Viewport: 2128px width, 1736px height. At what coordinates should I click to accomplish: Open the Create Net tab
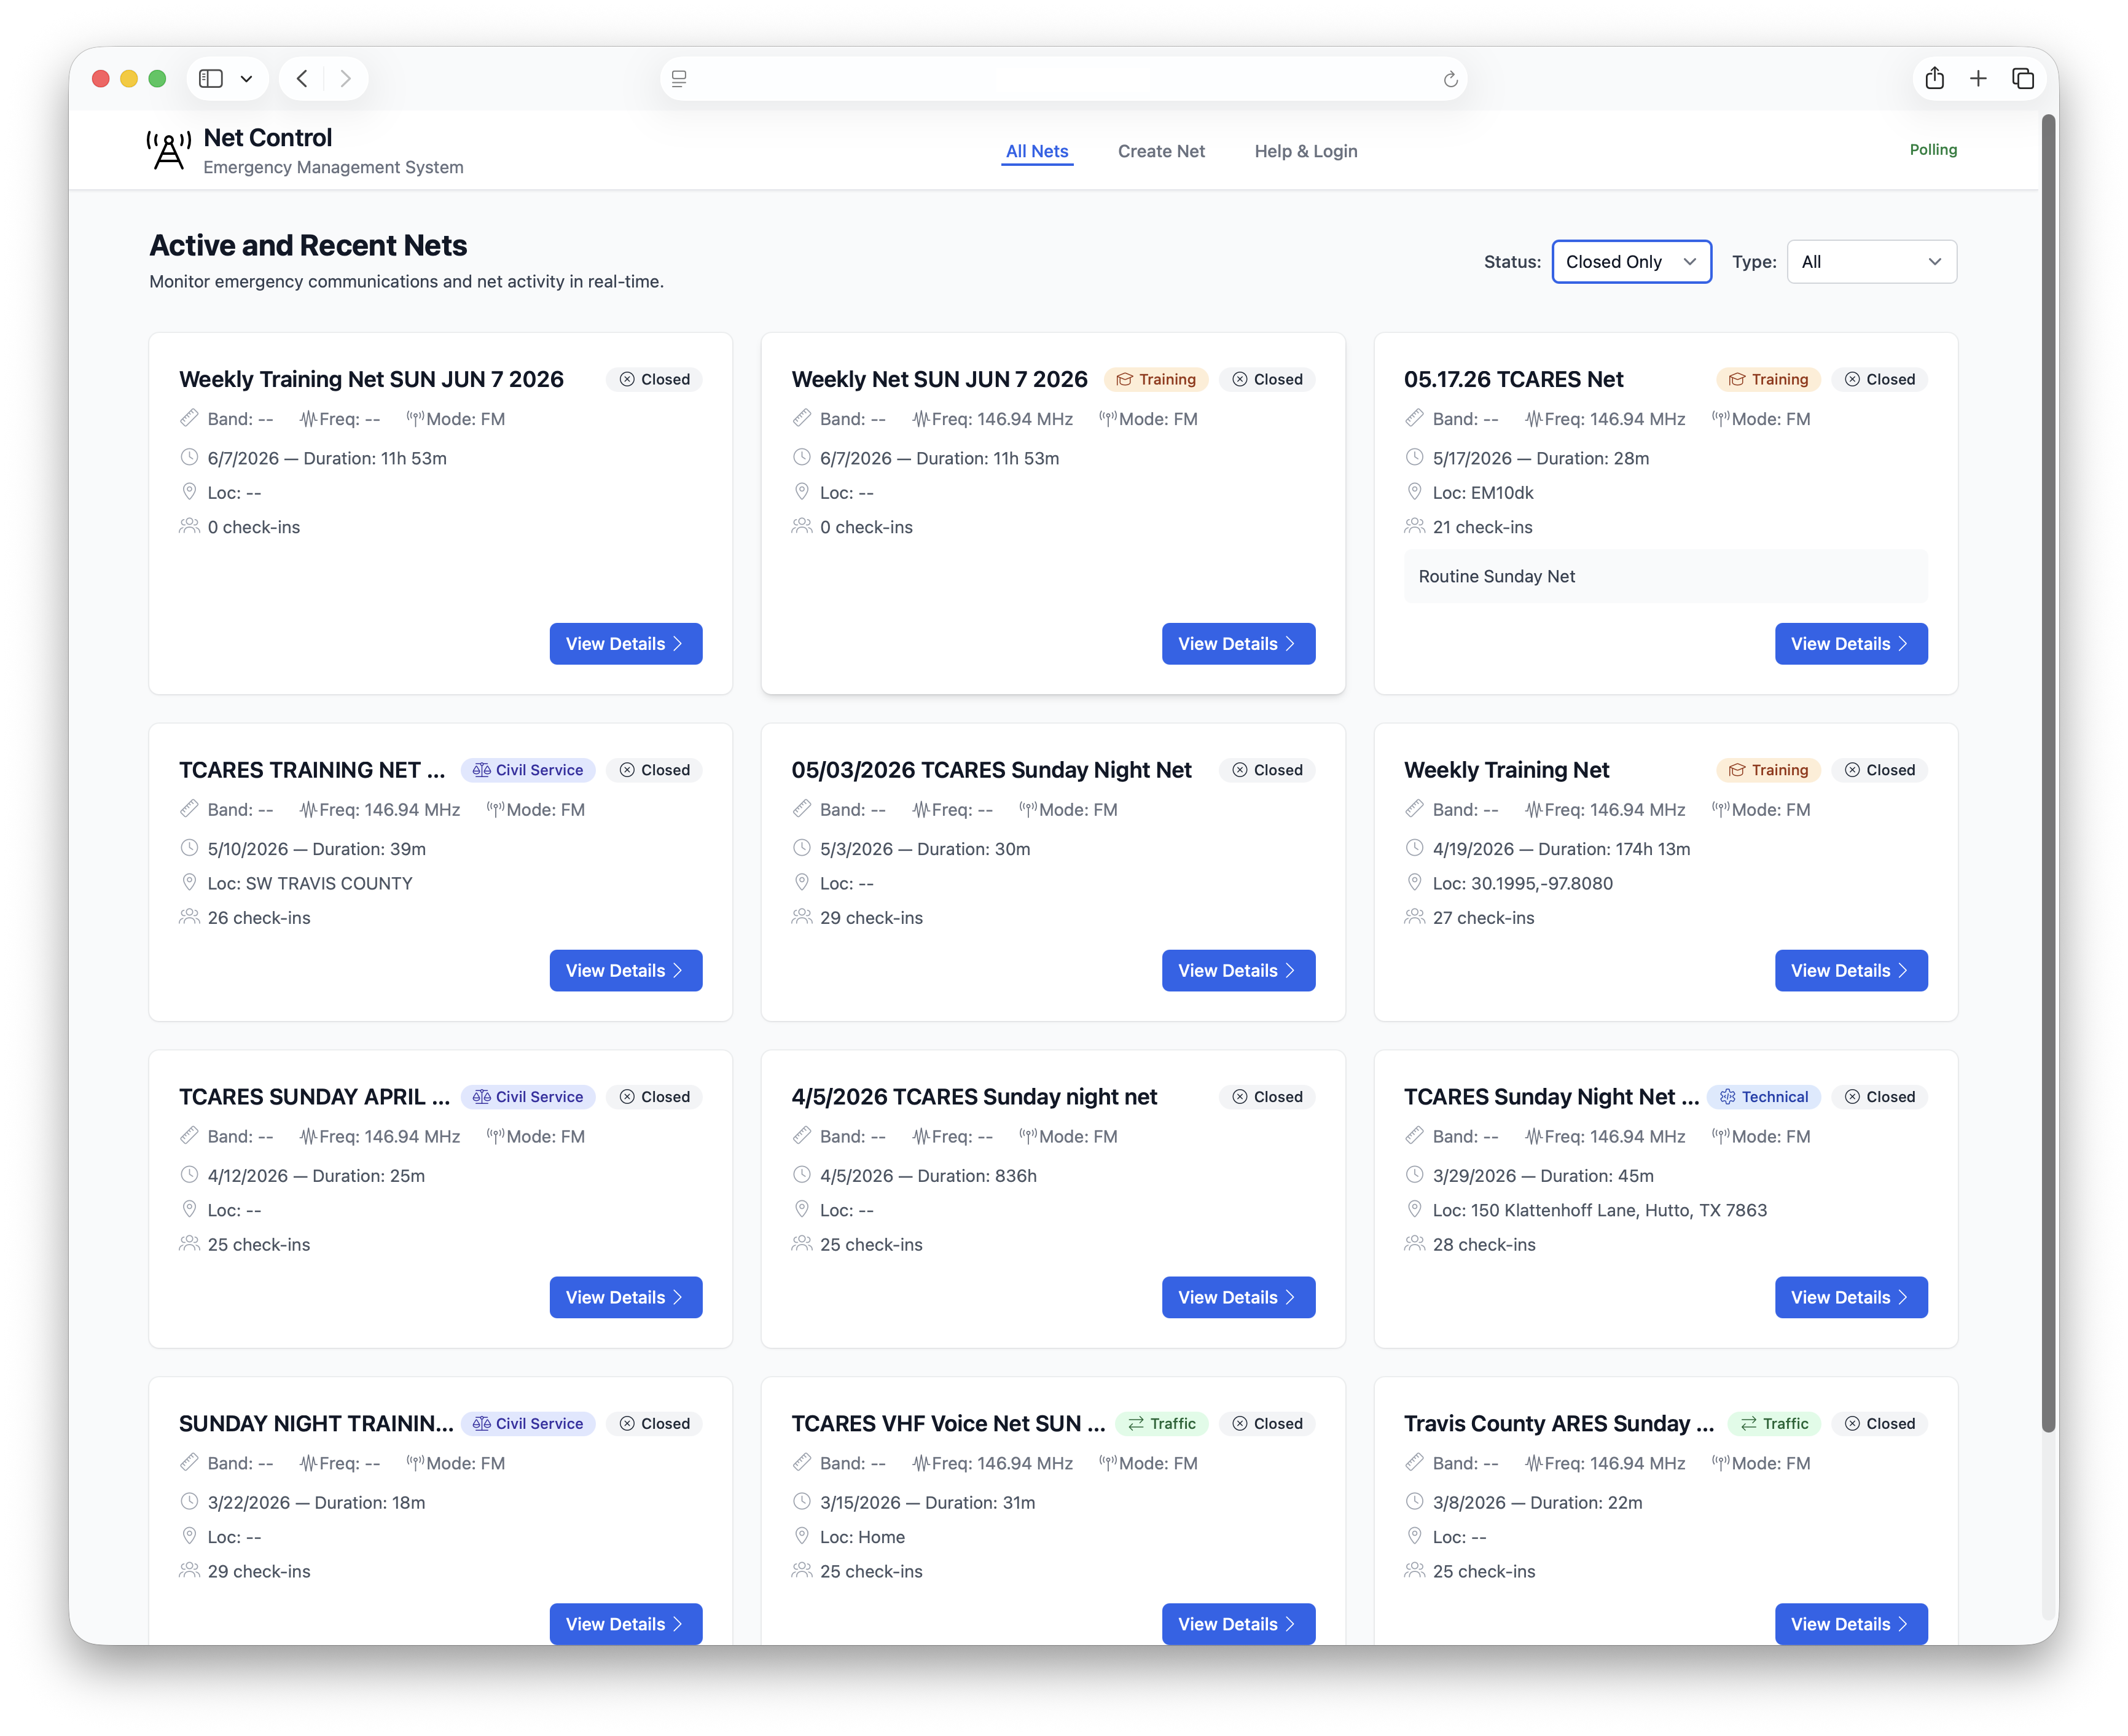click(x=1161, y=151)
